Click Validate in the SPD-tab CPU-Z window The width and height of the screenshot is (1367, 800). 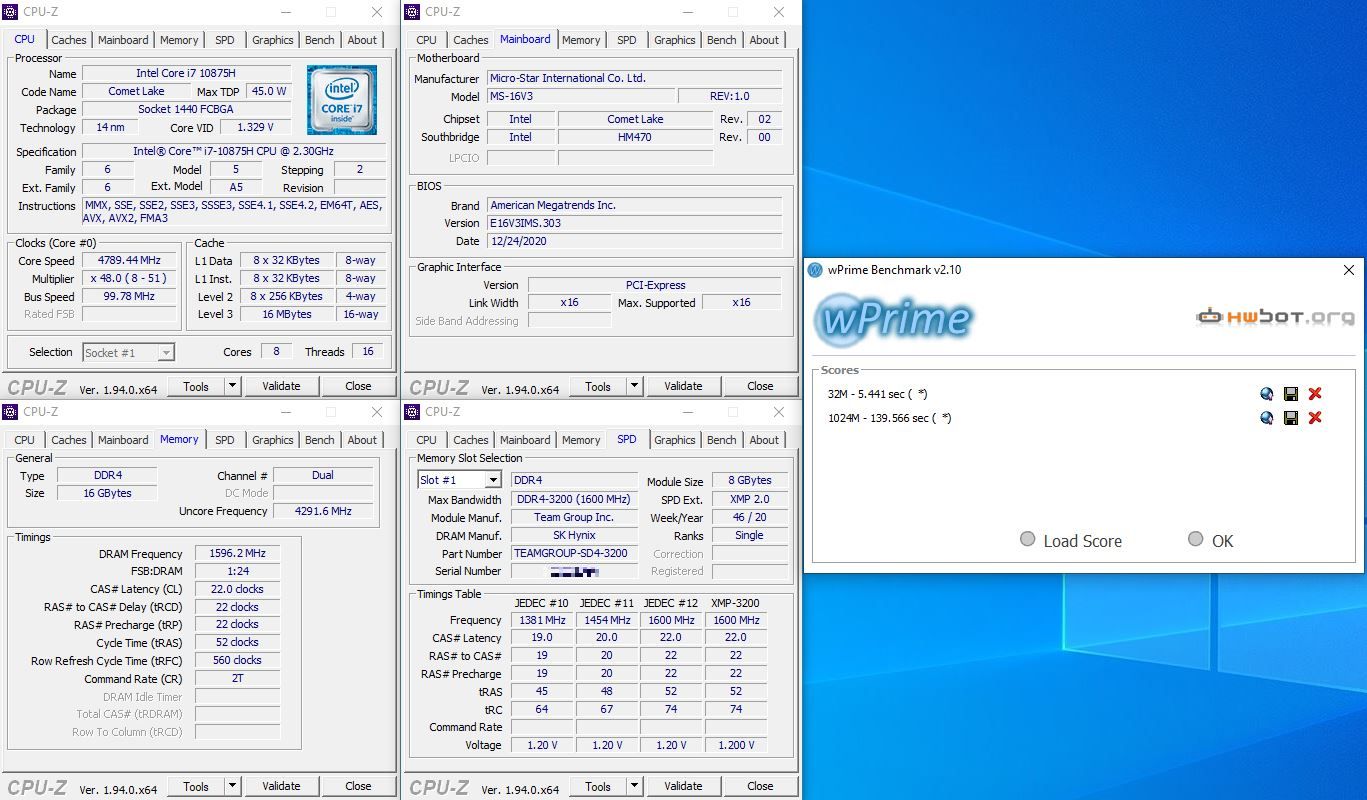point(683,786)
